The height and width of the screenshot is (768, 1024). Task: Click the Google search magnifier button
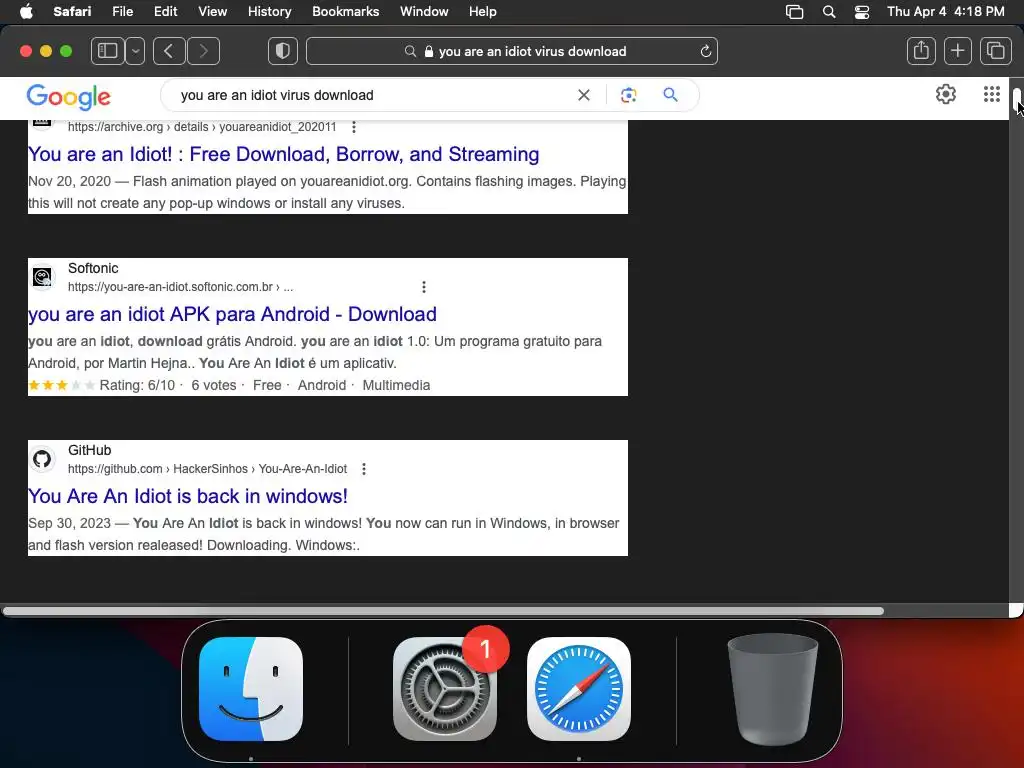670,95
